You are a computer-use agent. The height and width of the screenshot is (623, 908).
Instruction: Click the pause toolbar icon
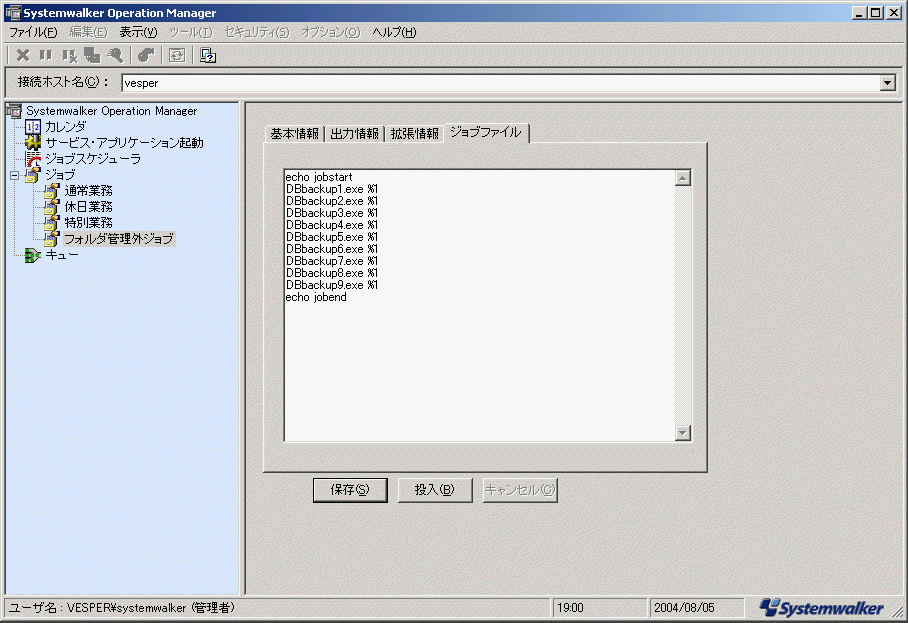click(46, 55)
